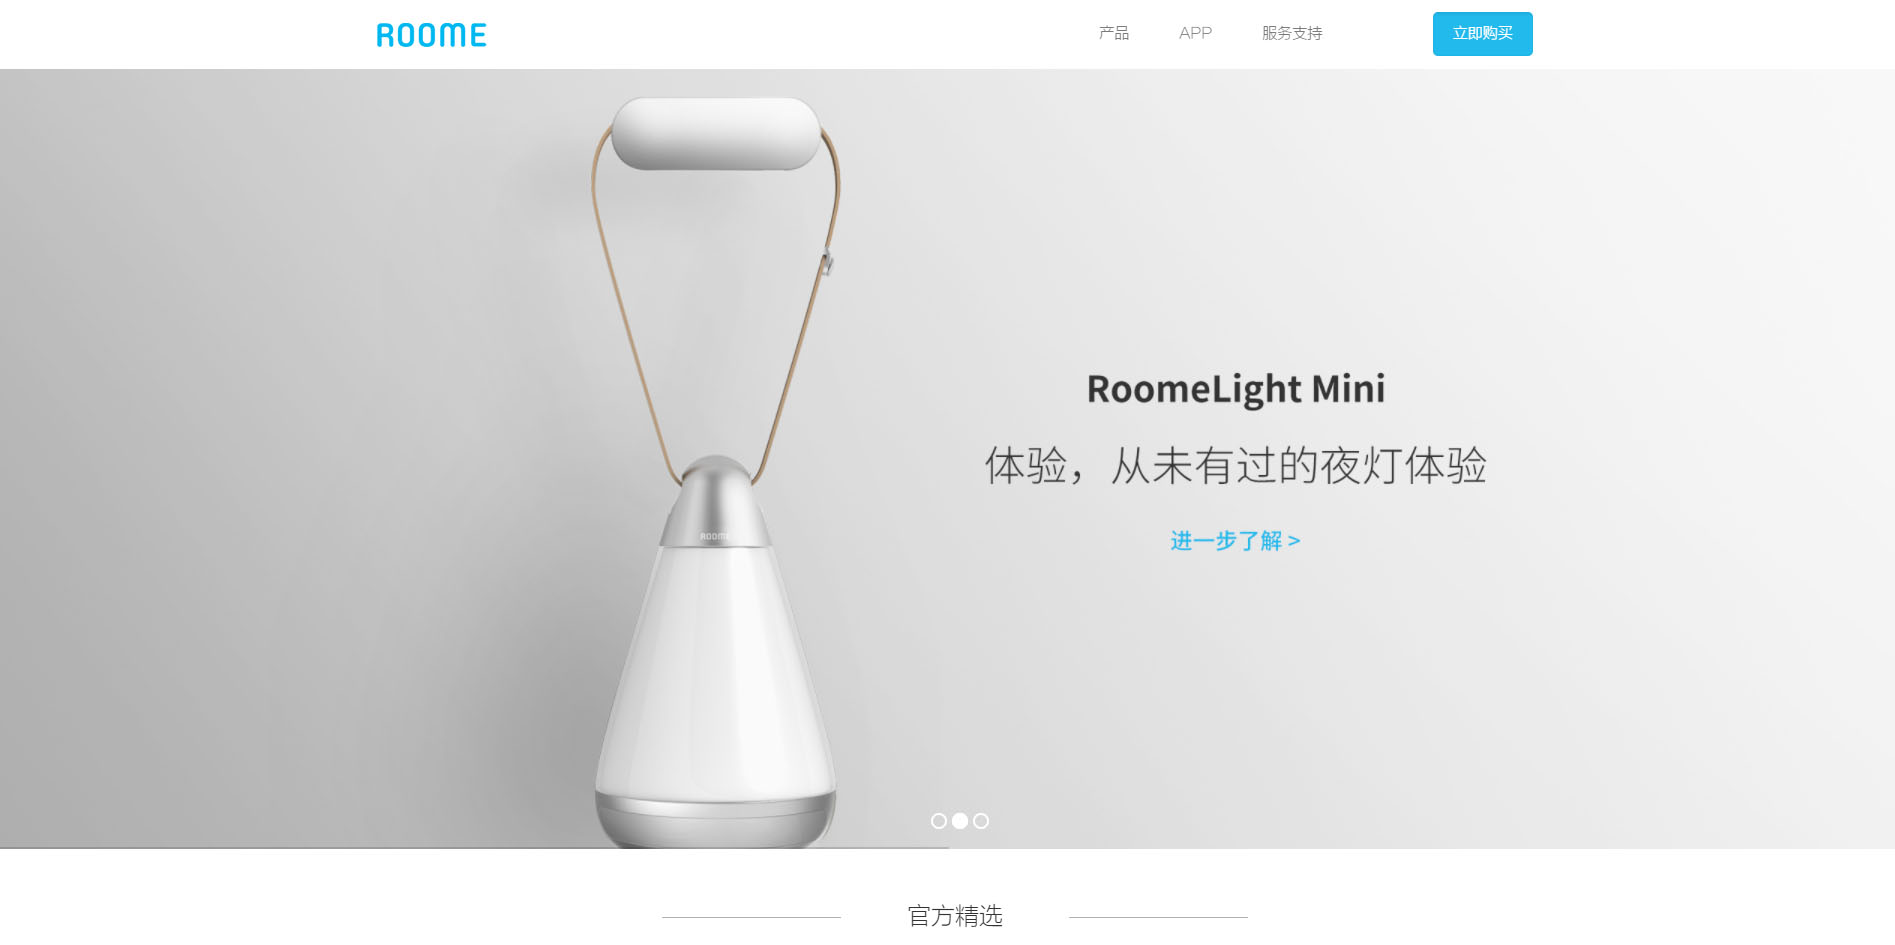Click the silver cap atop the lamp cone
The width and height of the screenshot is (1895, 945).
tap(715, 502)
